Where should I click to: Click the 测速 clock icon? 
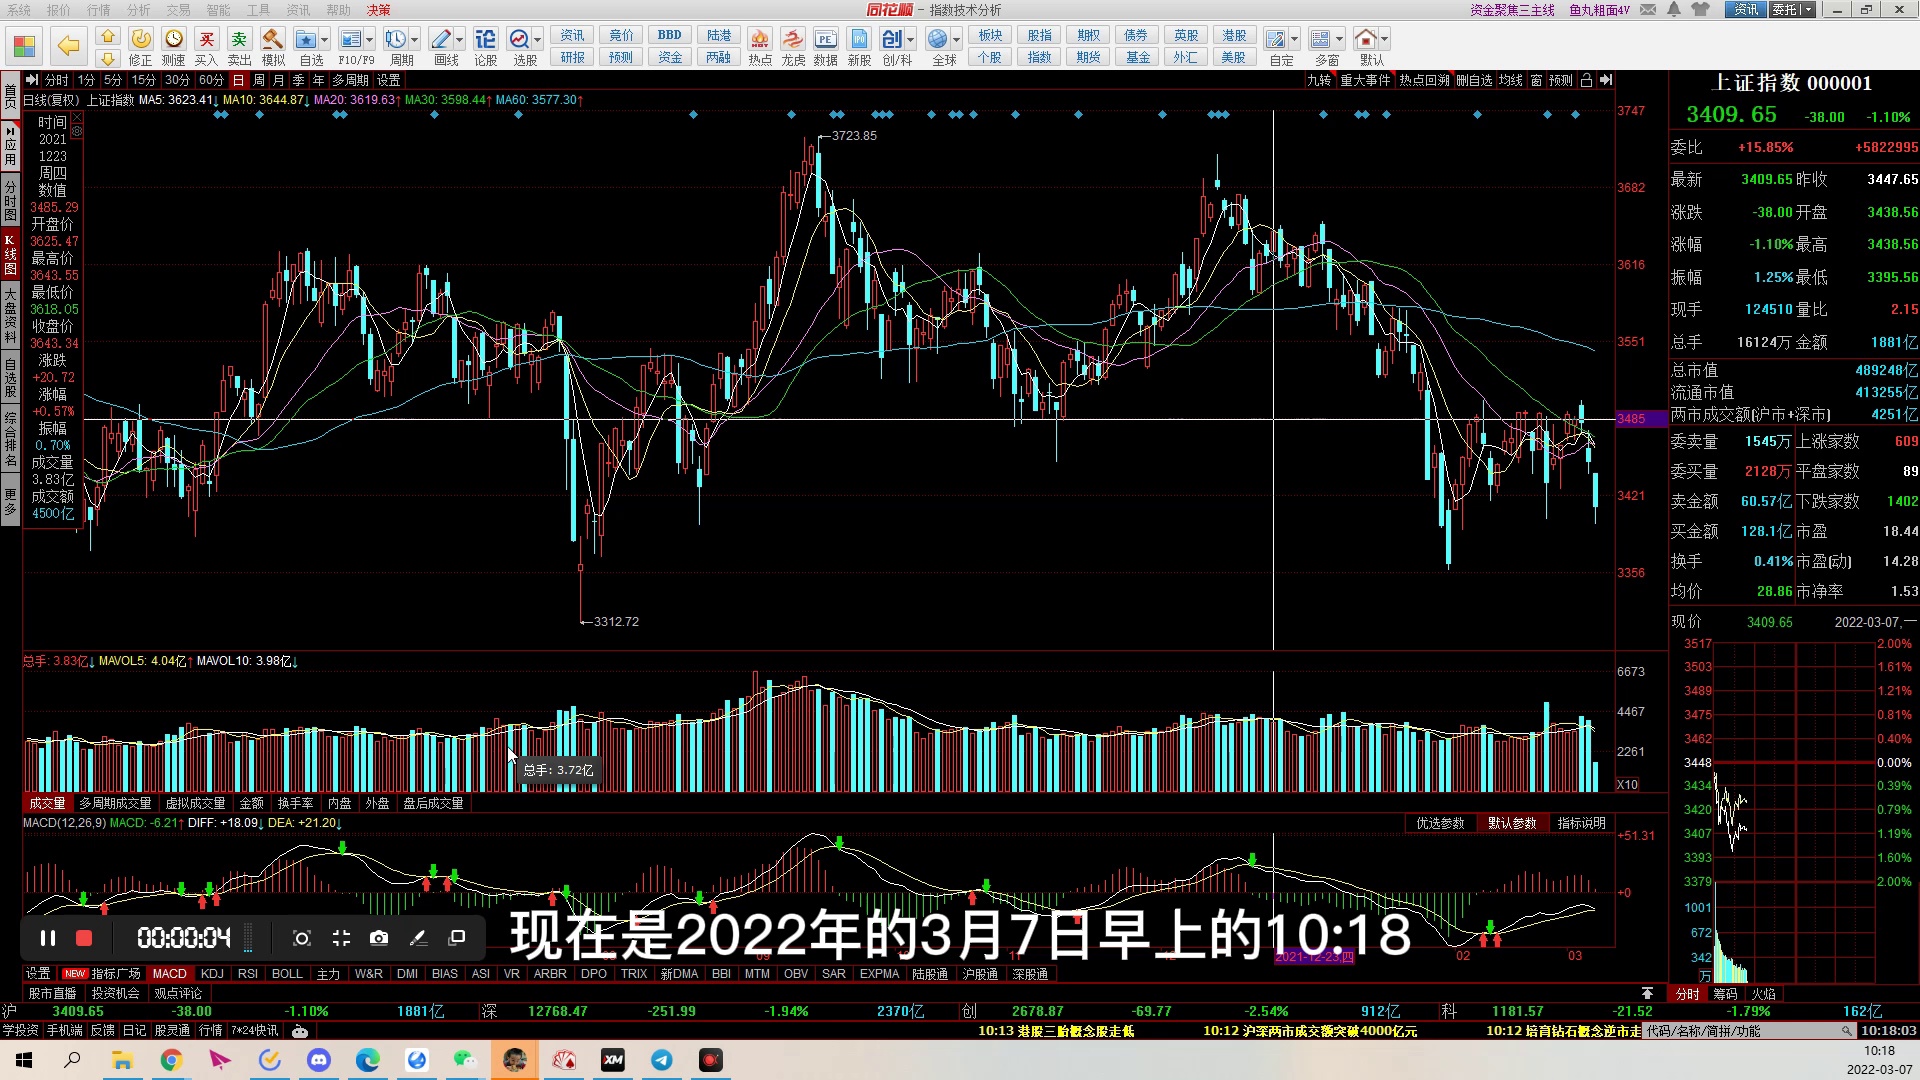pyautogui.click(x=174, y=40)
